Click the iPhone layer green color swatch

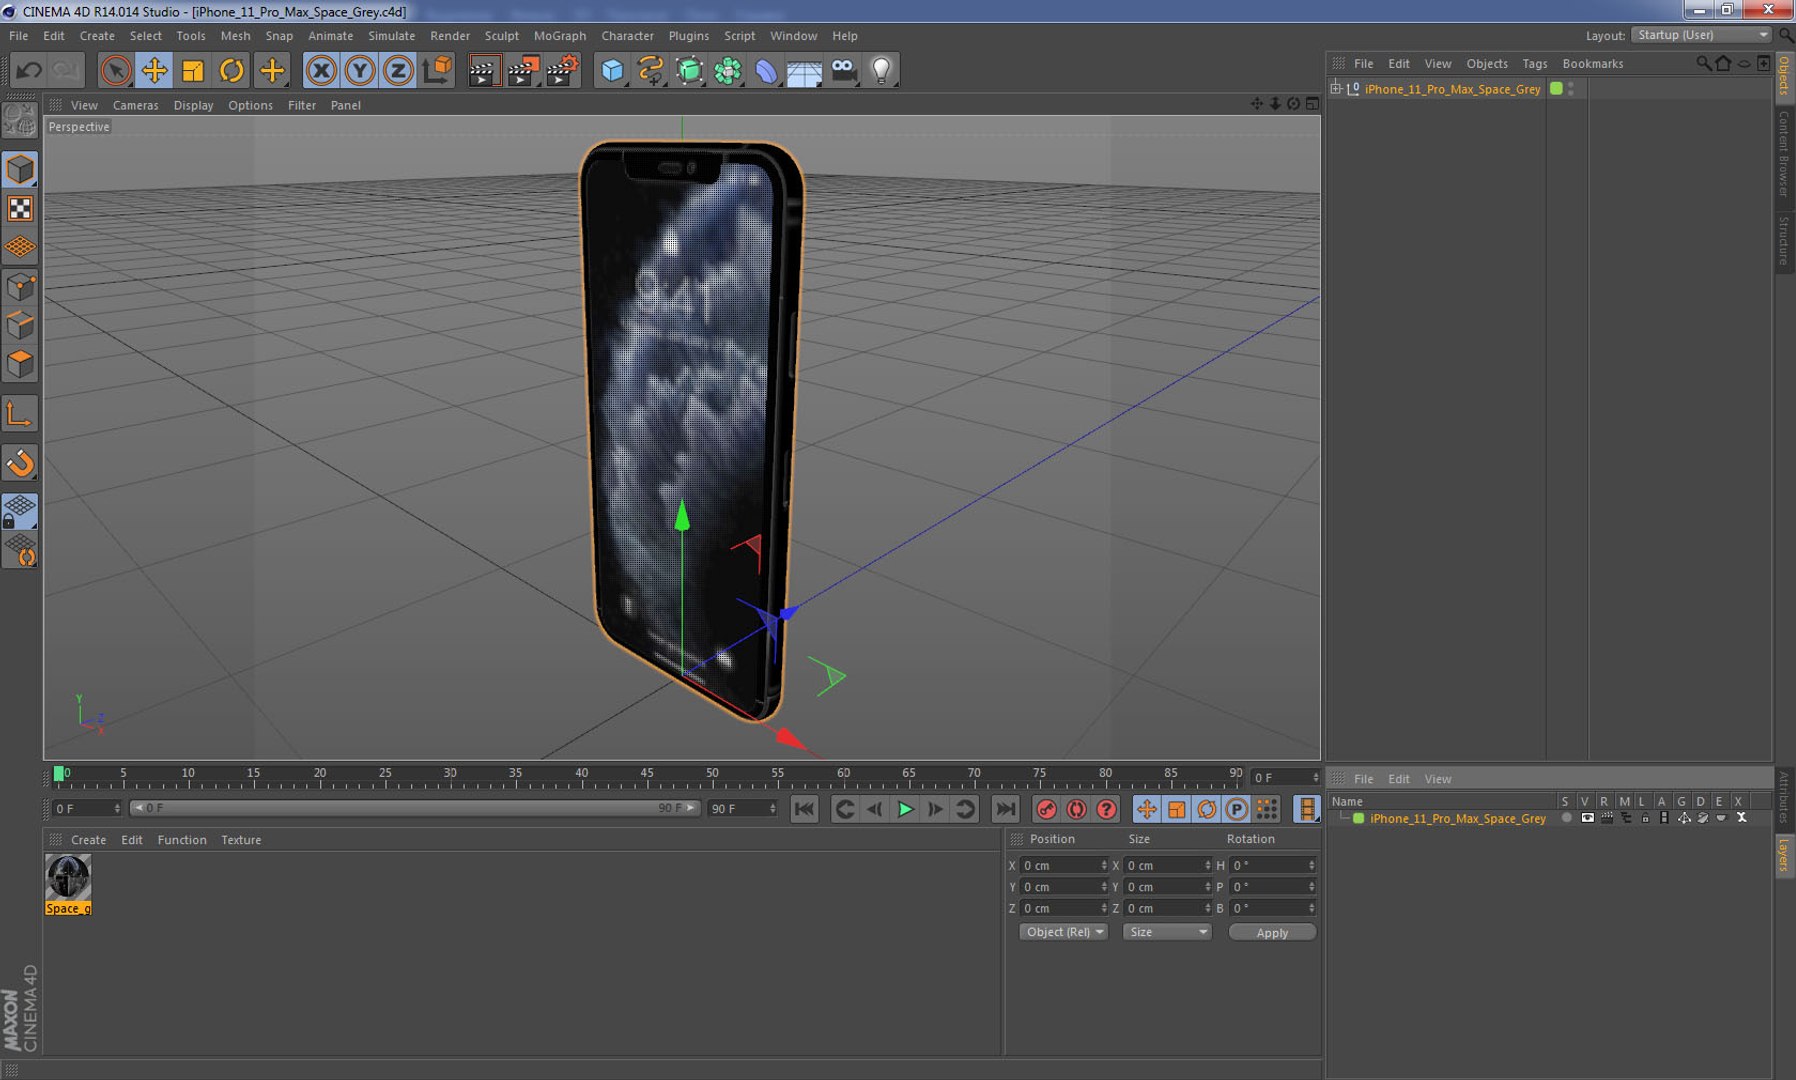1358,818
